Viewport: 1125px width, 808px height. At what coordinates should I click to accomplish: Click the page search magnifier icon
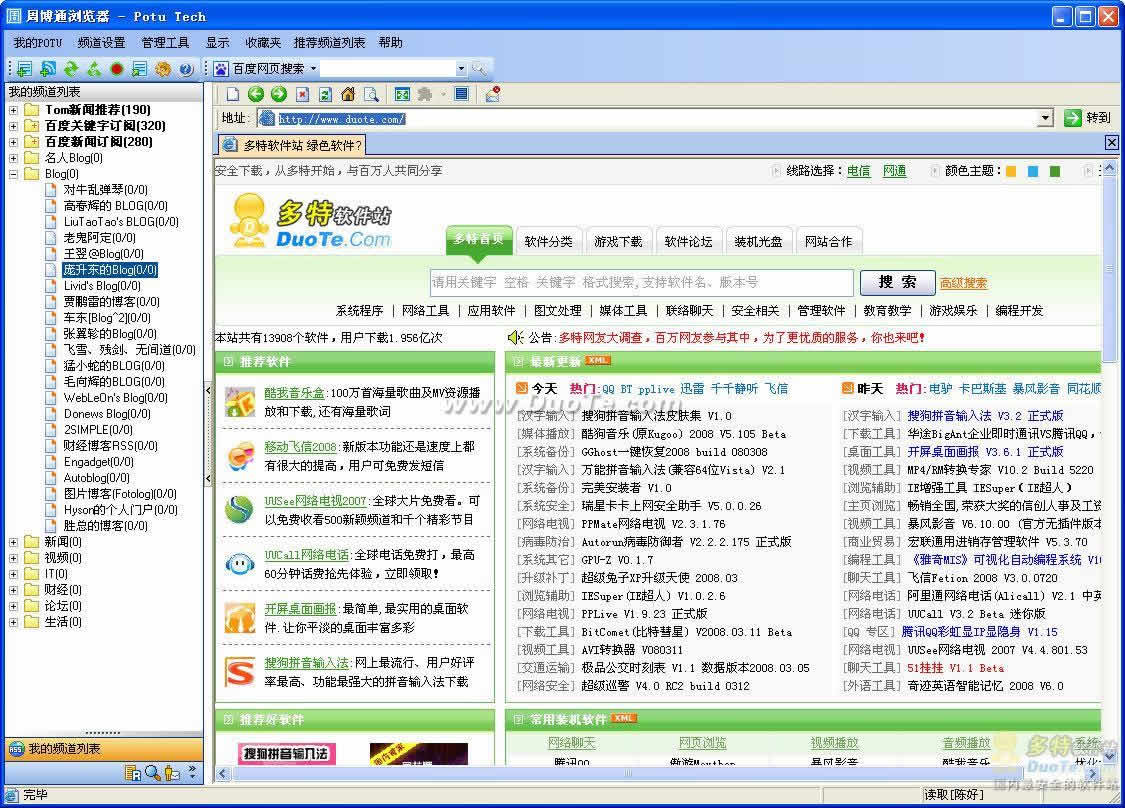point(371,94)
